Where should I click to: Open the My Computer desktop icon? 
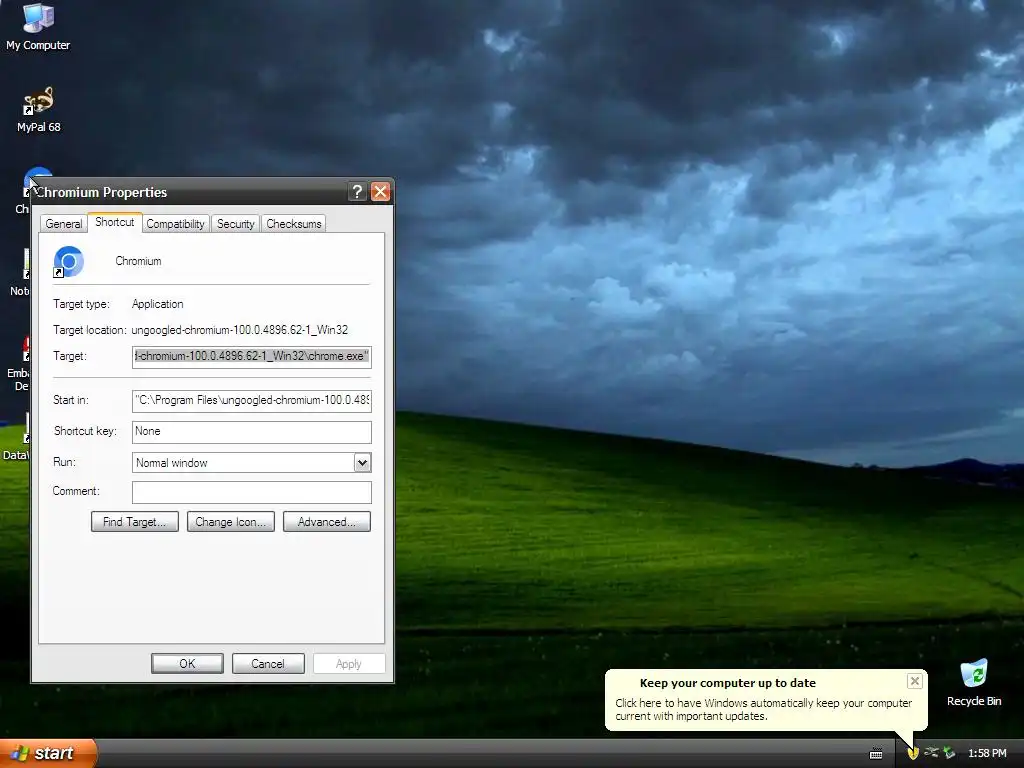pyautogui.click(x=38, y=26)
